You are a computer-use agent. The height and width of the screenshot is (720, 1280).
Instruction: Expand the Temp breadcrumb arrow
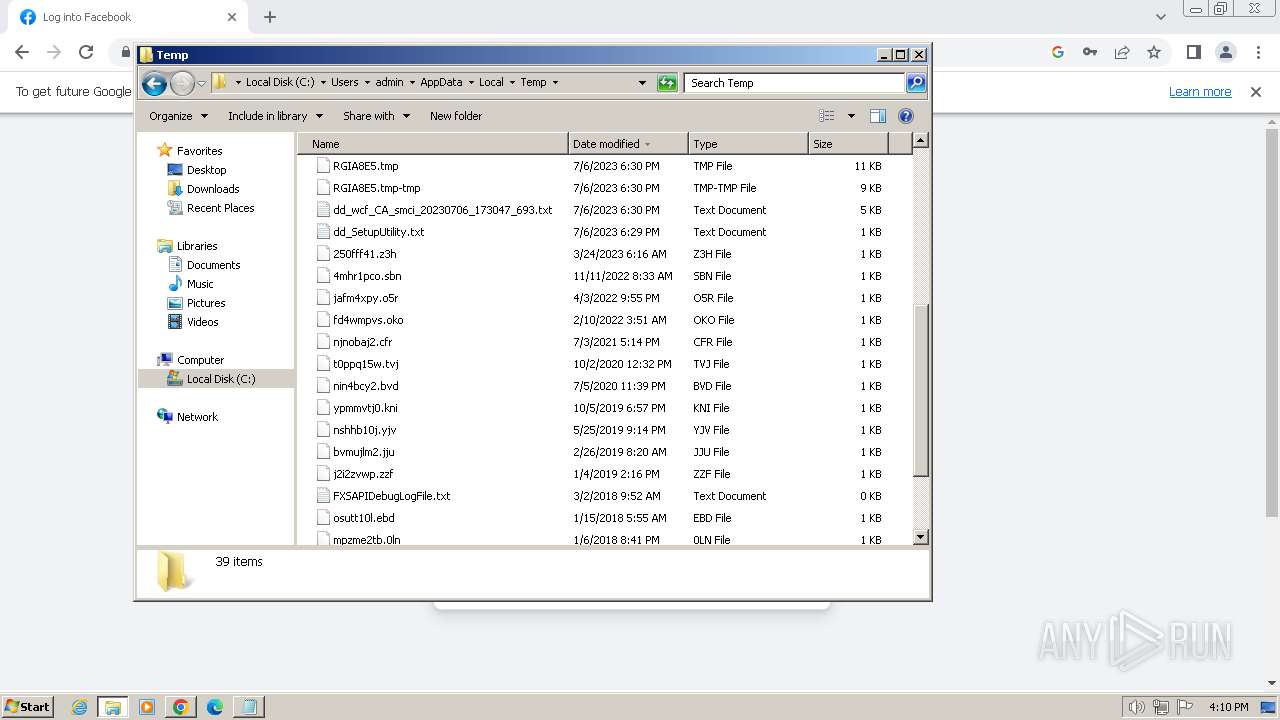point(556,83)
